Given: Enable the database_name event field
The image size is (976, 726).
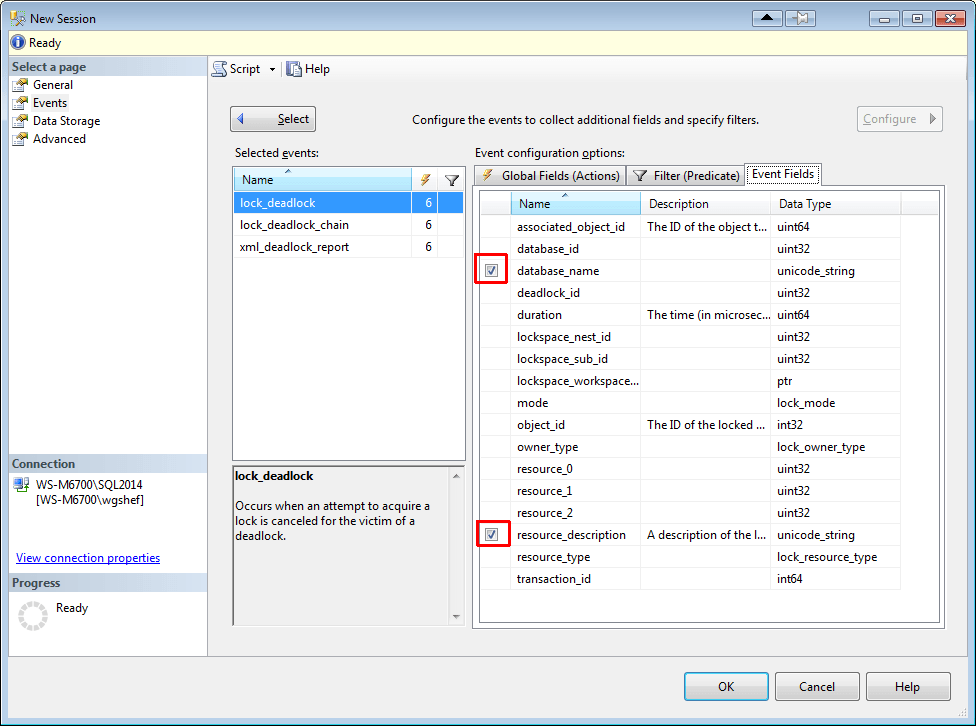Looking at the screenshot, I should click(490, 268).
